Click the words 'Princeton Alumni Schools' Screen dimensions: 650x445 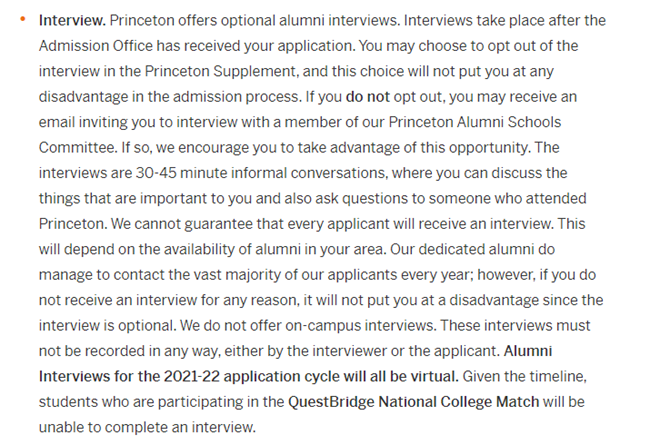tap(475, 122)
